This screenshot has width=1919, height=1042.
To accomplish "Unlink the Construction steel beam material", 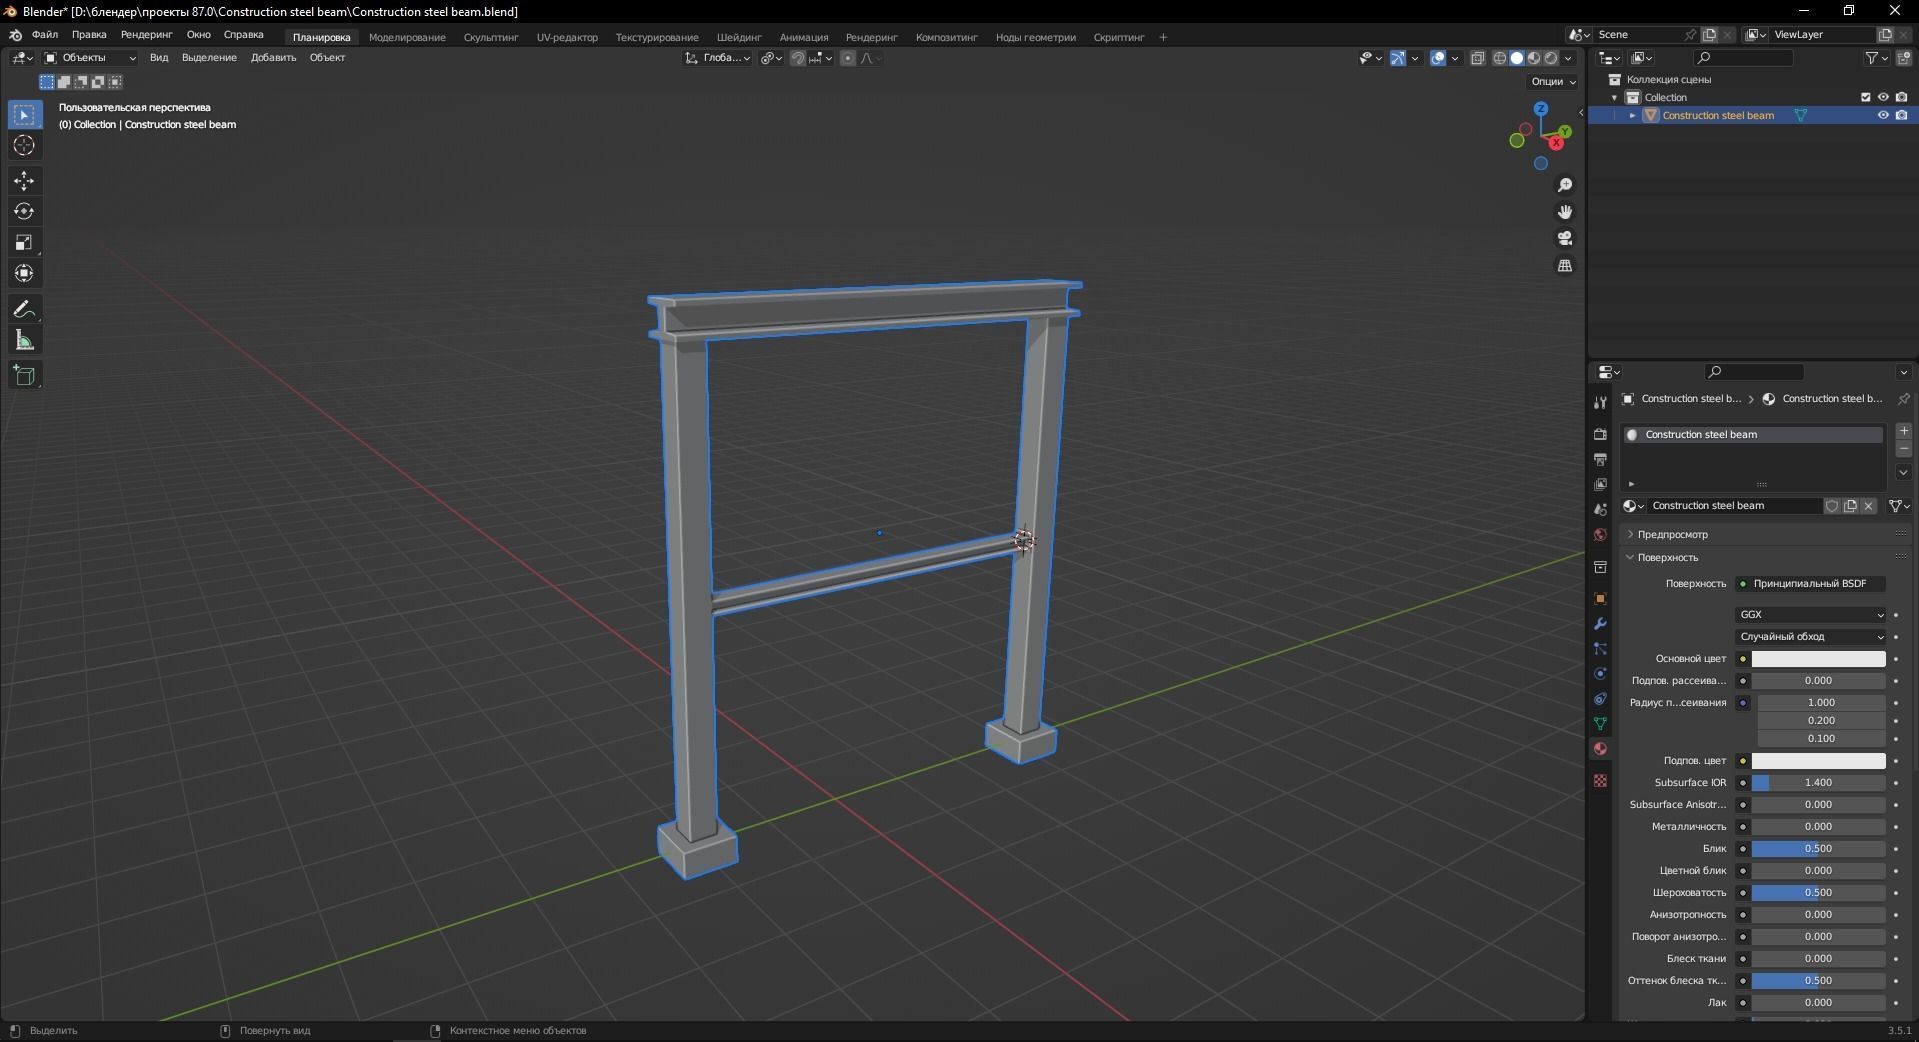I will (1868, 506).
